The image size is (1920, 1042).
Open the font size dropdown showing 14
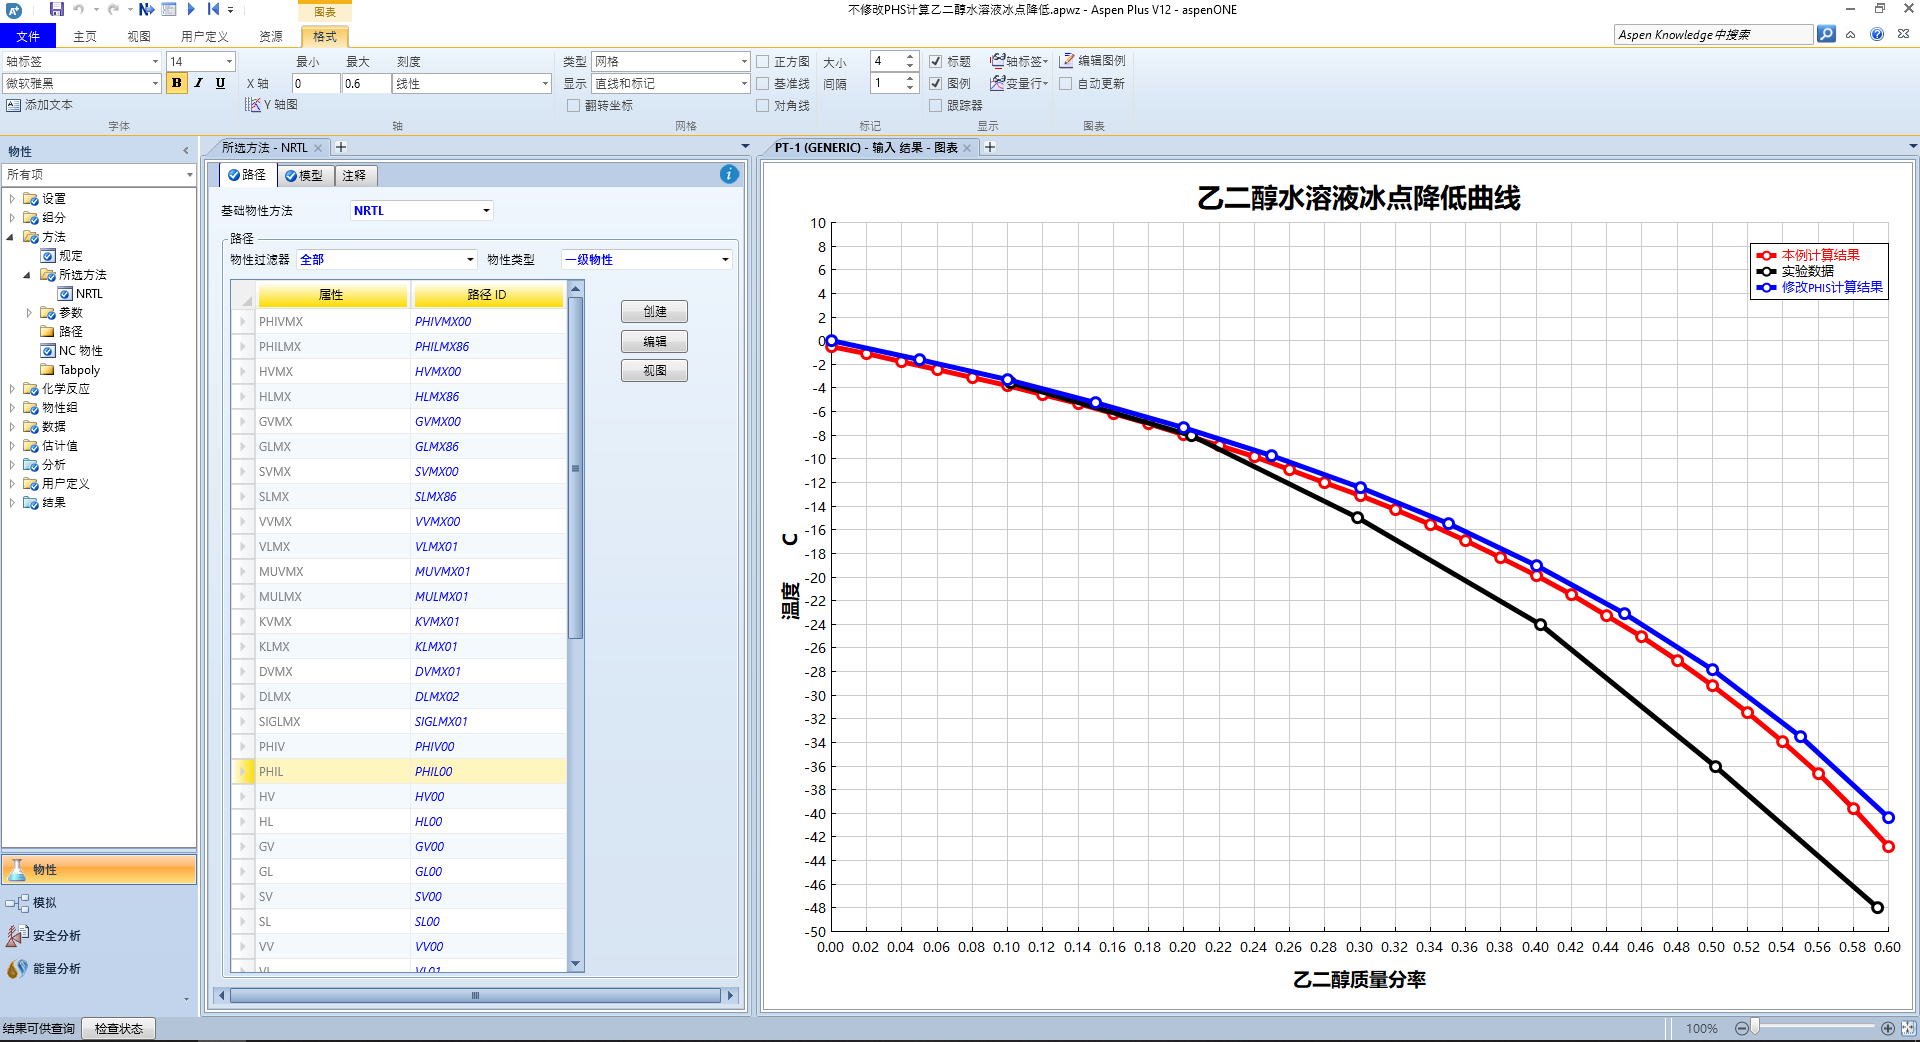click(201, 61)
